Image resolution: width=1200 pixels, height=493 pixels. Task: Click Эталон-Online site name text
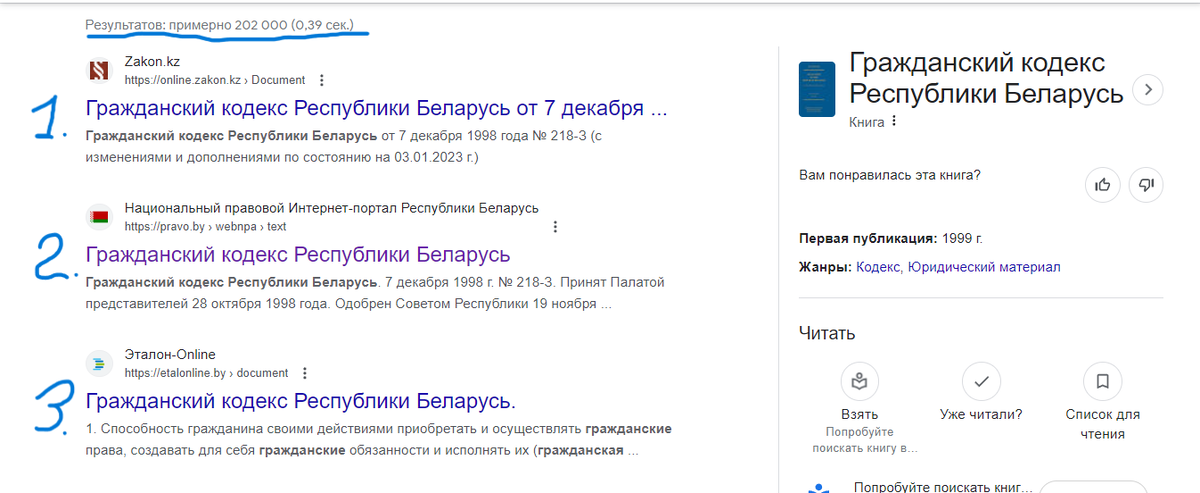170,354
